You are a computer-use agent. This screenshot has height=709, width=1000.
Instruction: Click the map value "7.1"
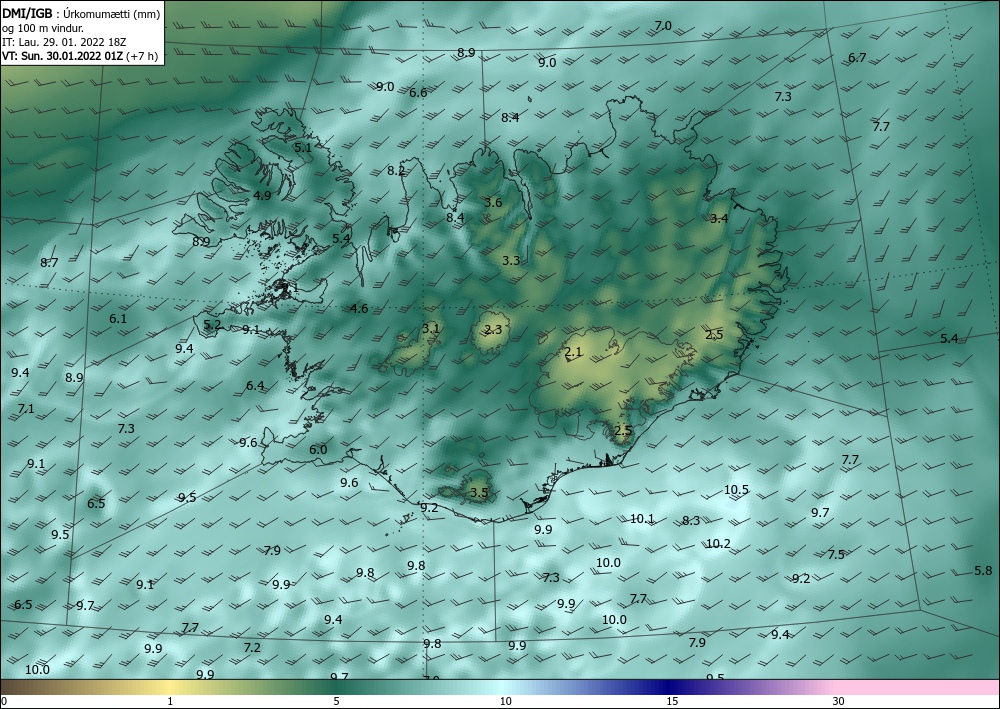pyautogui.click(x=26, y=409)
